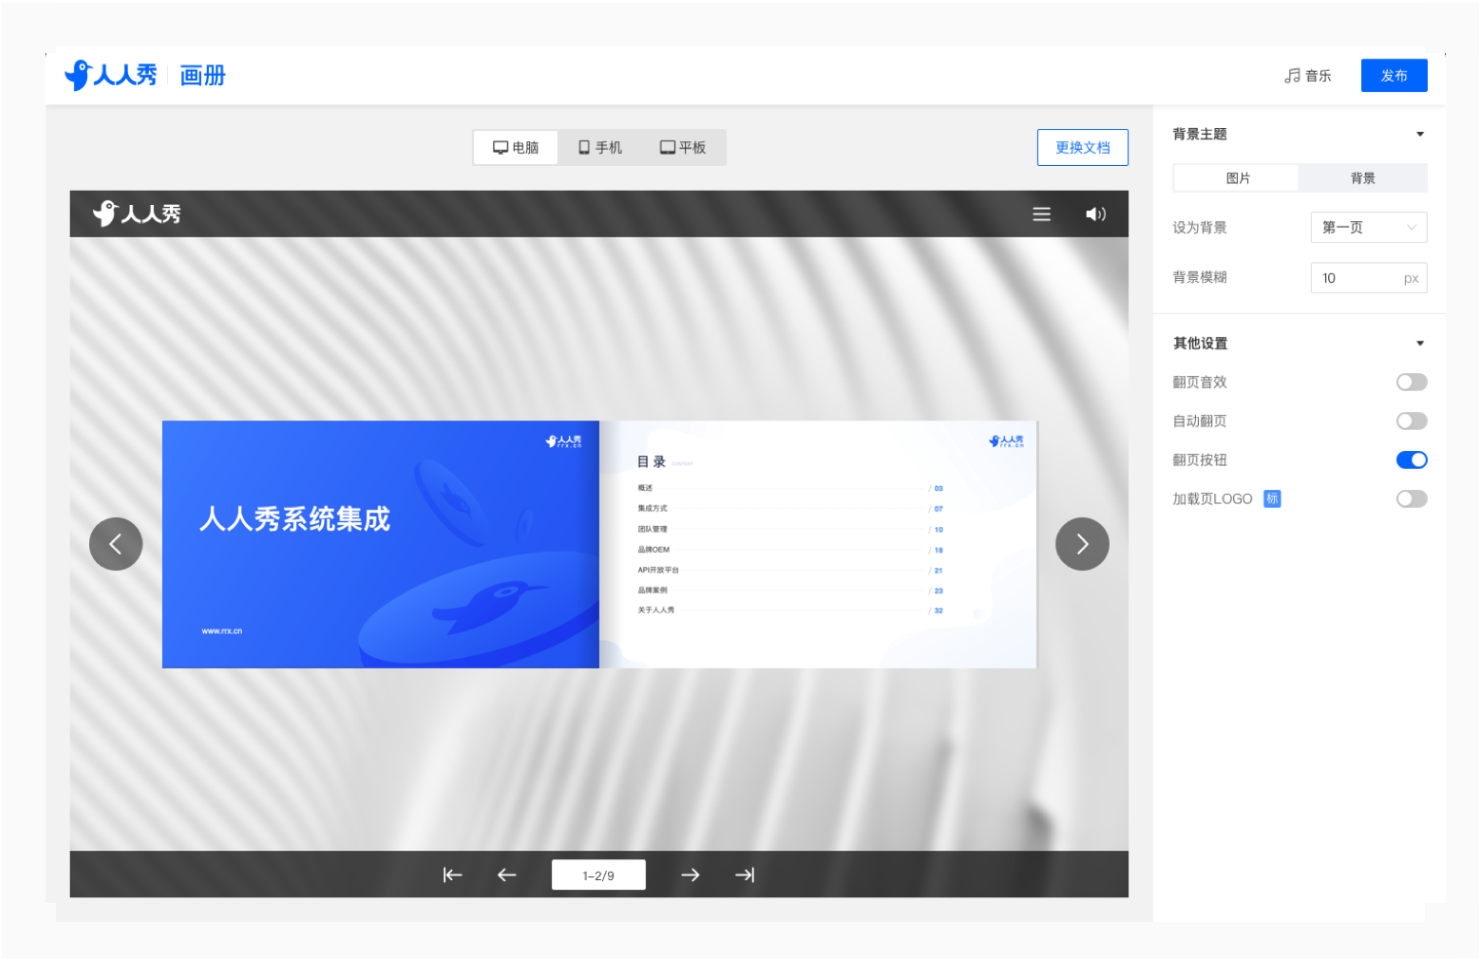Click the page number box showing 1-2/9
Screen dimensions: 1480x961
[598, 875]
